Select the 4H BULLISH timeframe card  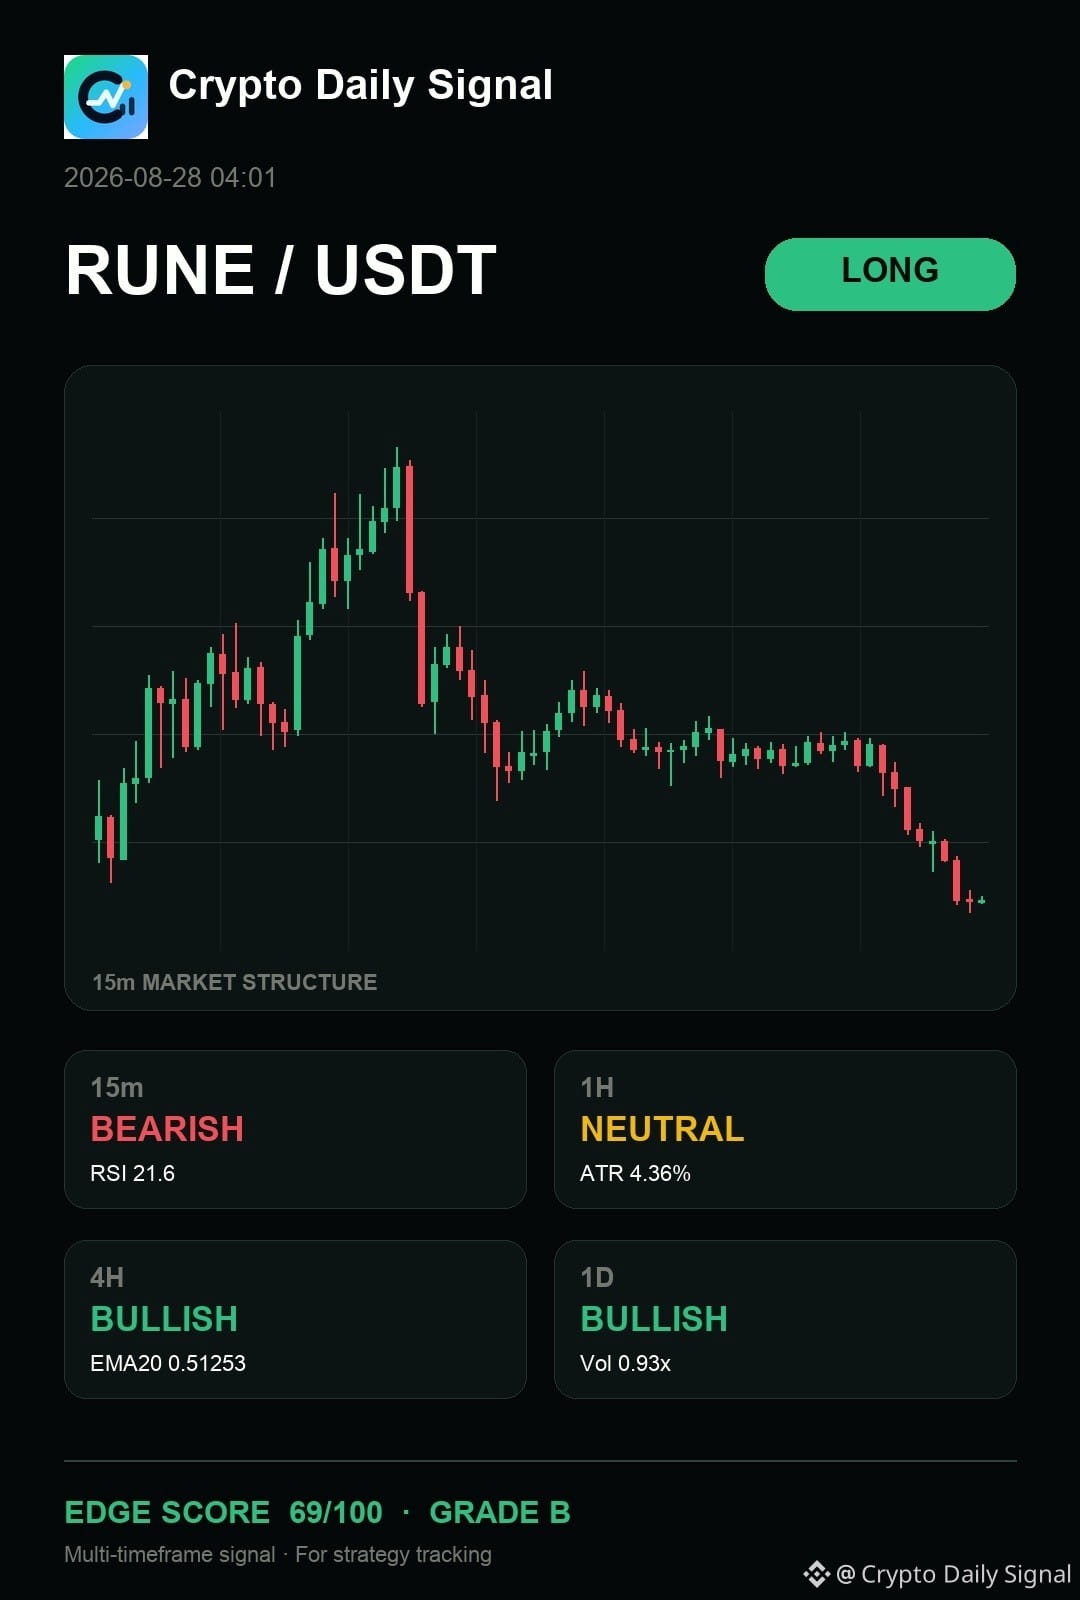point(295,1319)
